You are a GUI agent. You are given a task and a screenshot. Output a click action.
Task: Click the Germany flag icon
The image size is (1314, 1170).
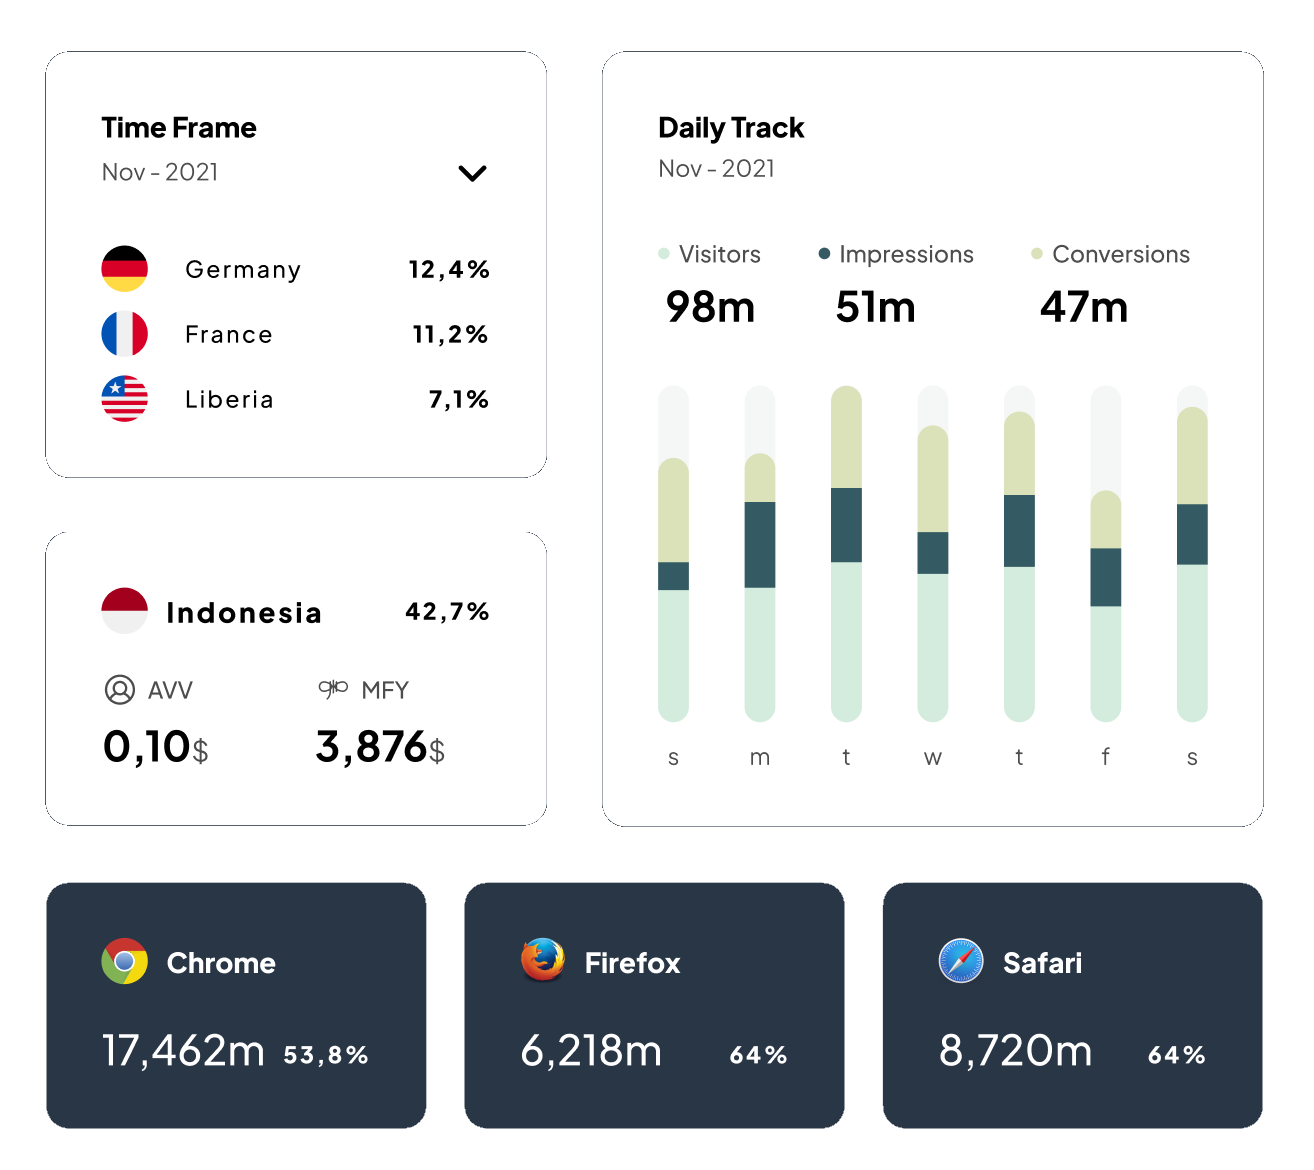[125, 269]
